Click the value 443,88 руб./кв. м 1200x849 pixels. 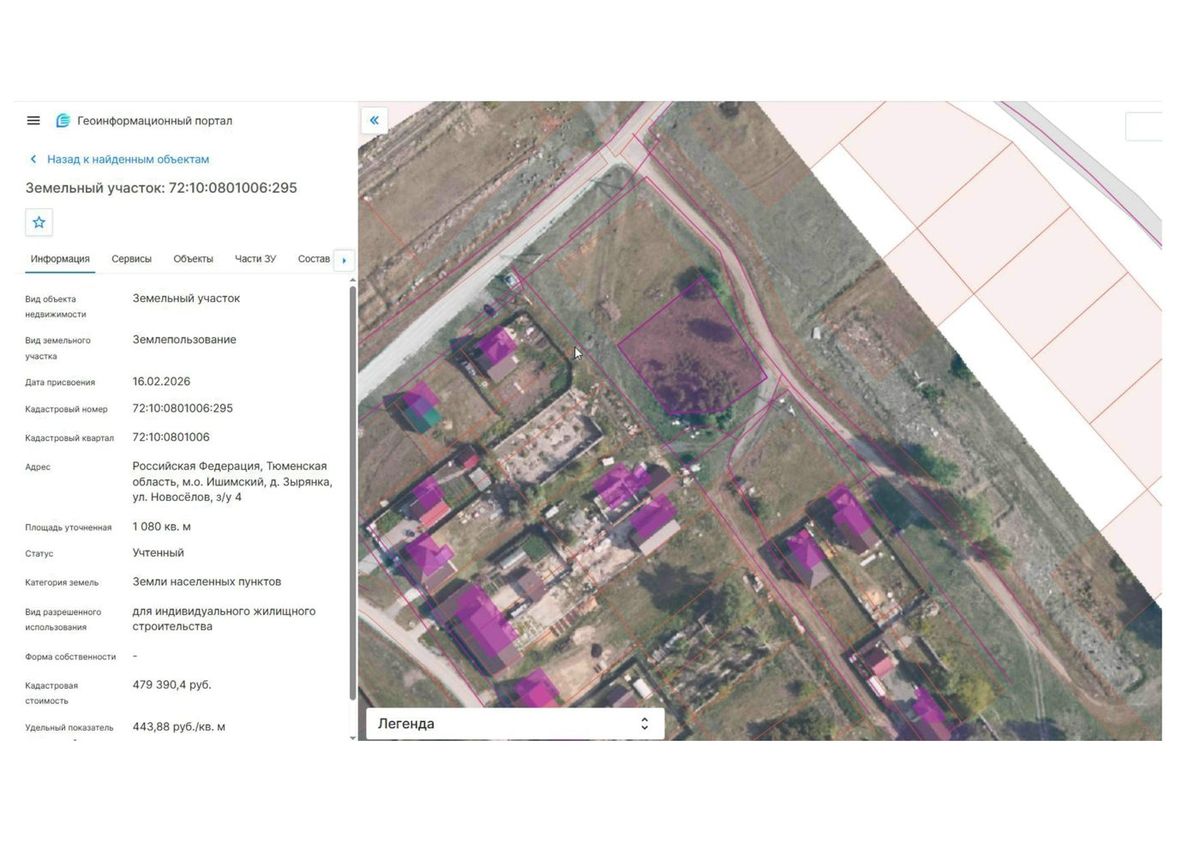click(x=179, y=727)
